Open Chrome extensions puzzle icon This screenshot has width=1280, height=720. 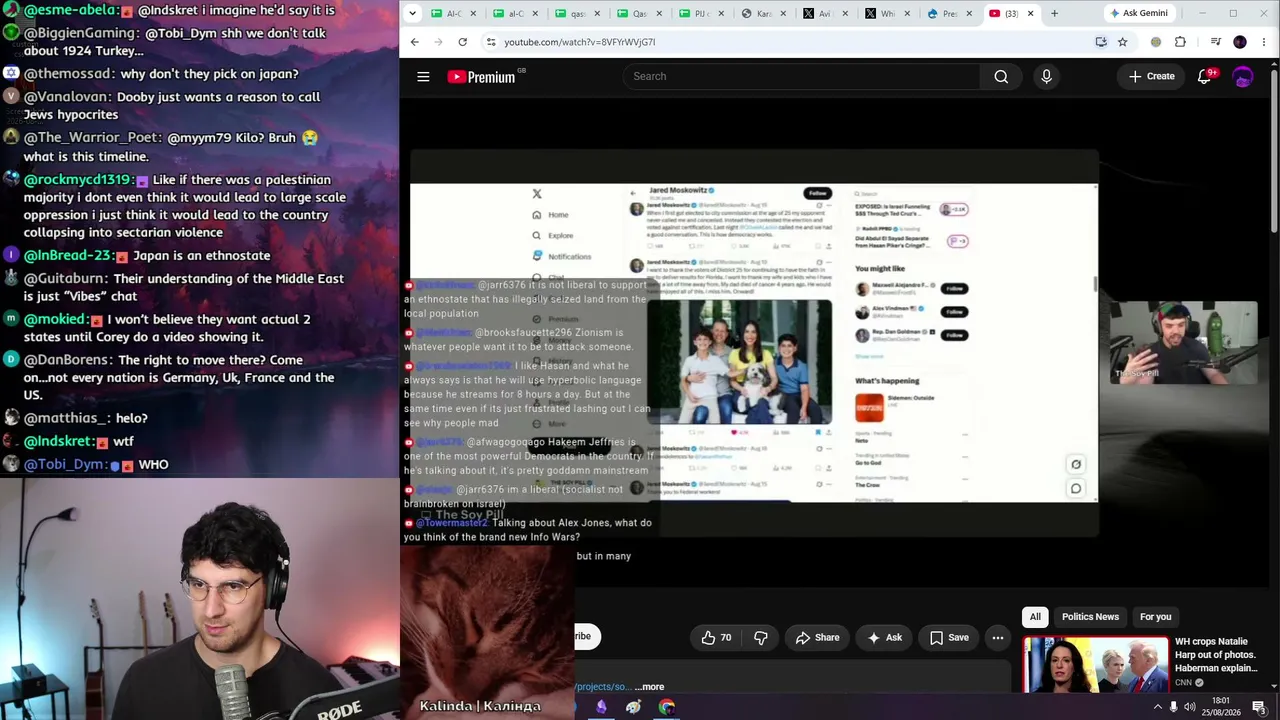click(1180, 42)
